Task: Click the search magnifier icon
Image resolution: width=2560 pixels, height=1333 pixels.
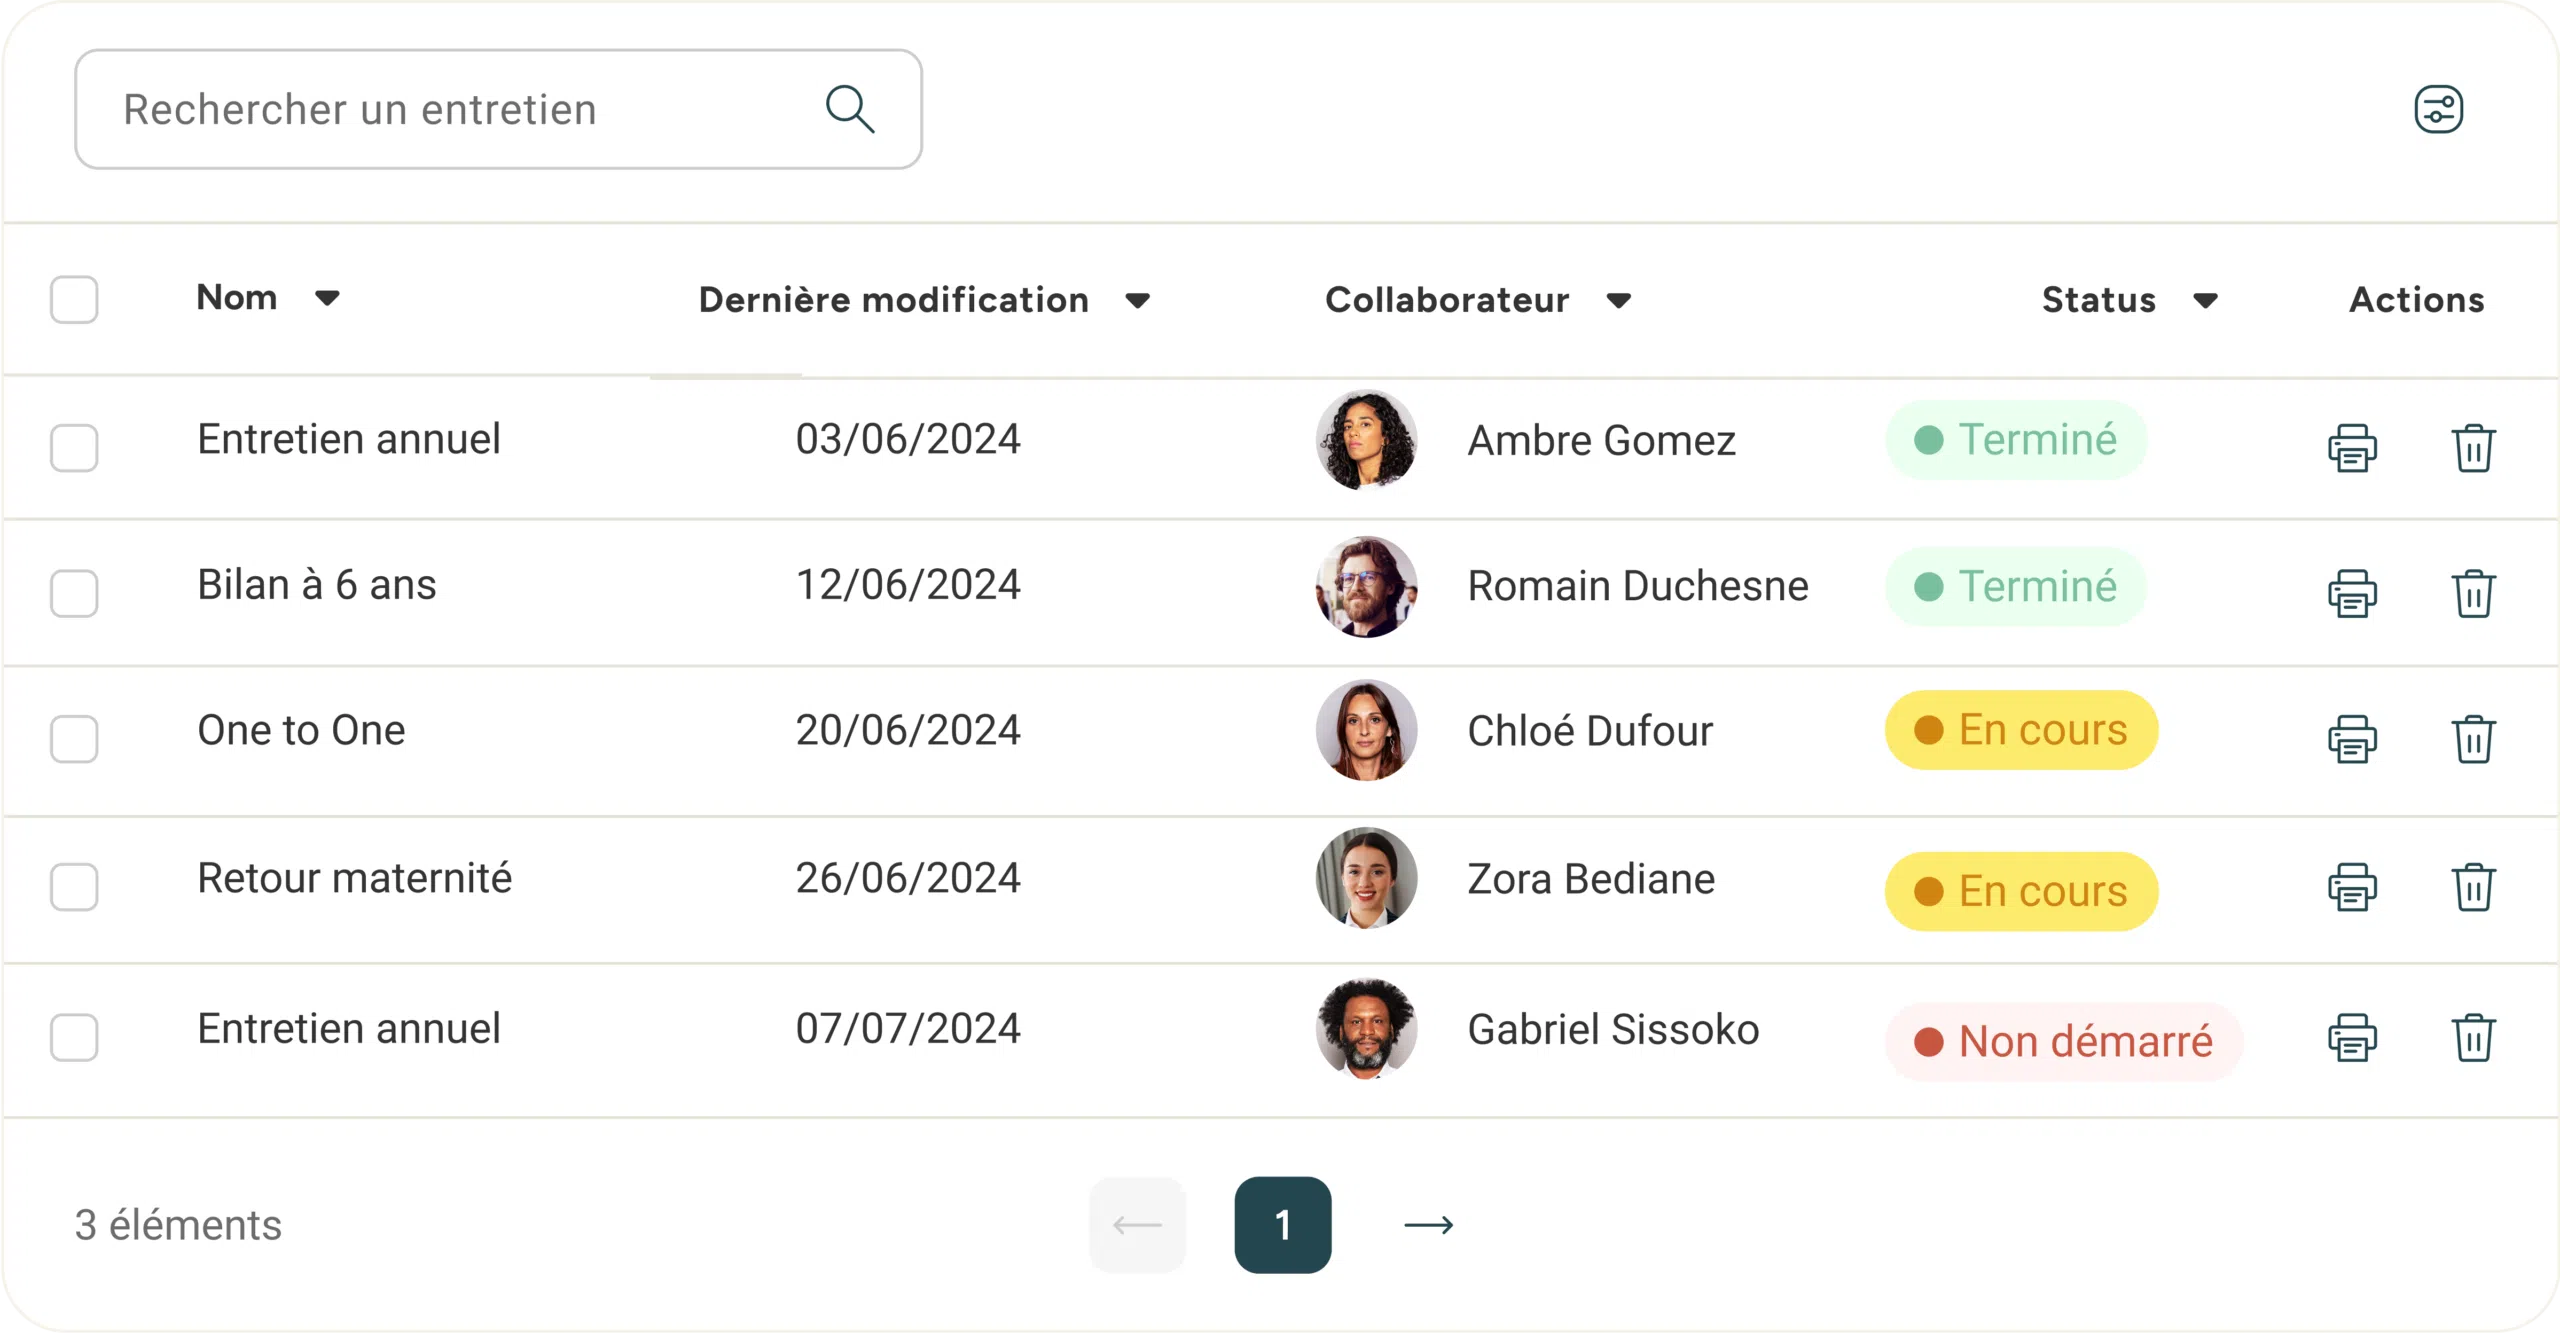Action: (x=851, y=108)
